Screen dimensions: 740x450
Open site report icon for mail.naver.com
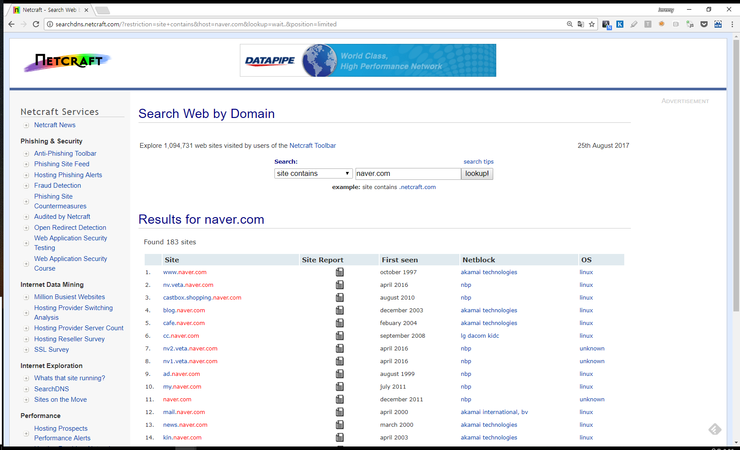pyautogui.click(x=340, y=412)
